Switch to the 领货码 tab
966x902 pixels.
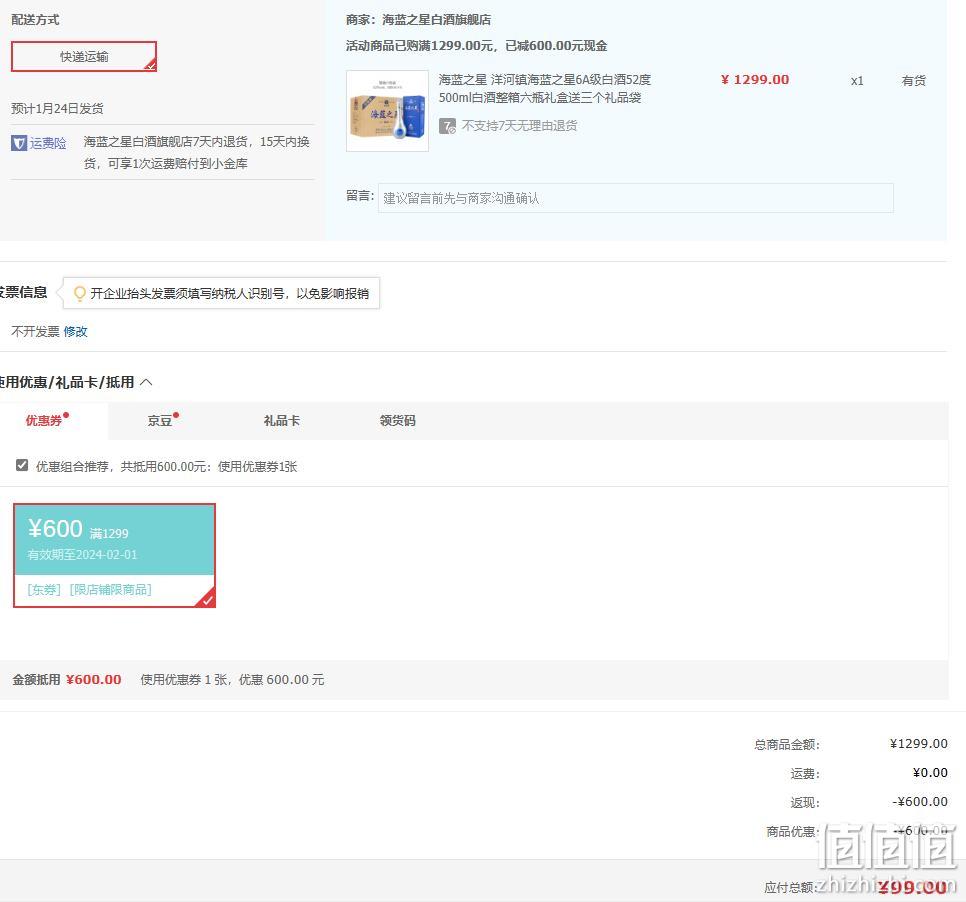tap(397, 420)
